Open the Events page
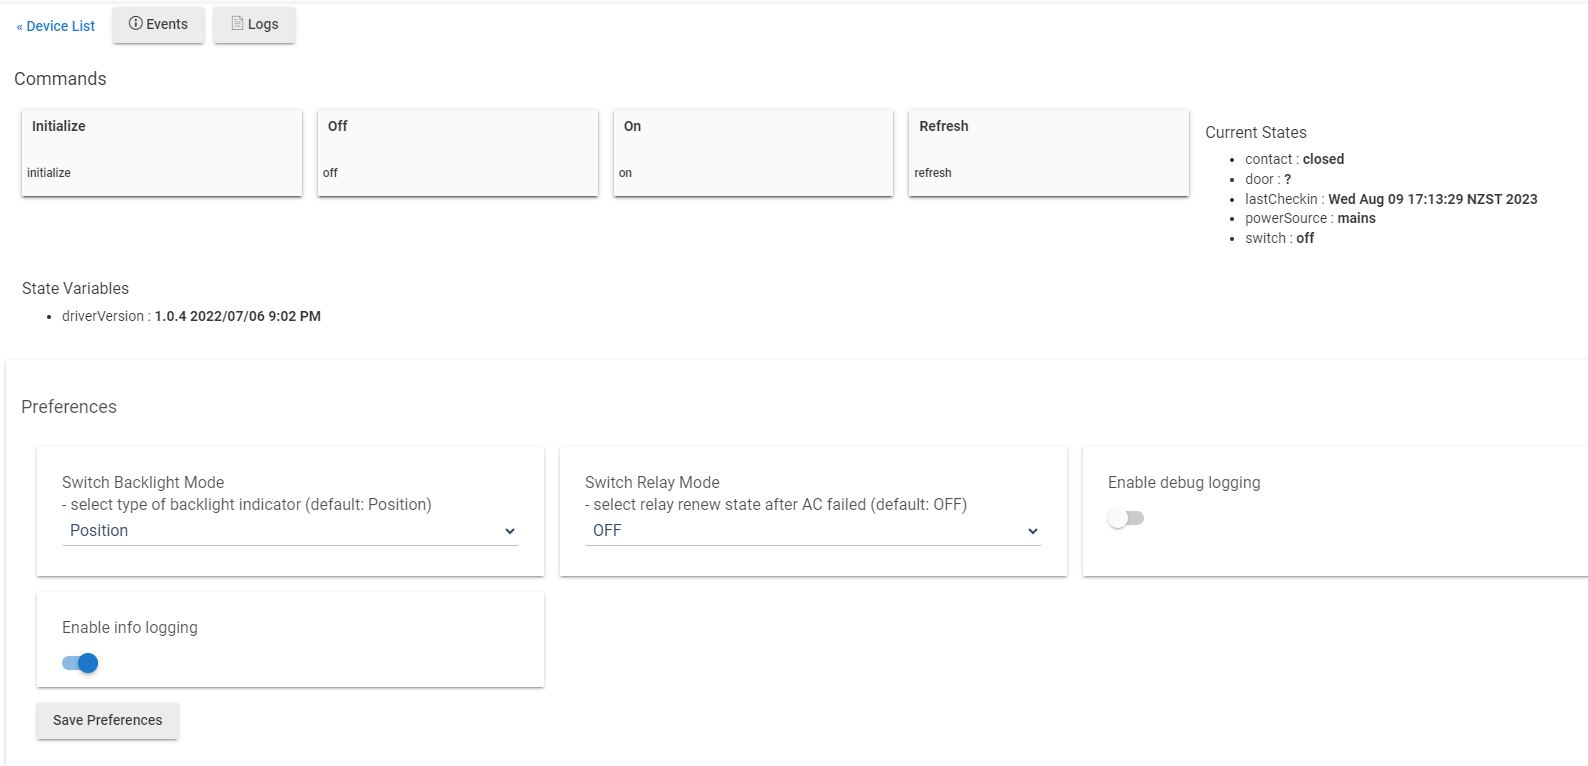 click(x=158, y=25)
